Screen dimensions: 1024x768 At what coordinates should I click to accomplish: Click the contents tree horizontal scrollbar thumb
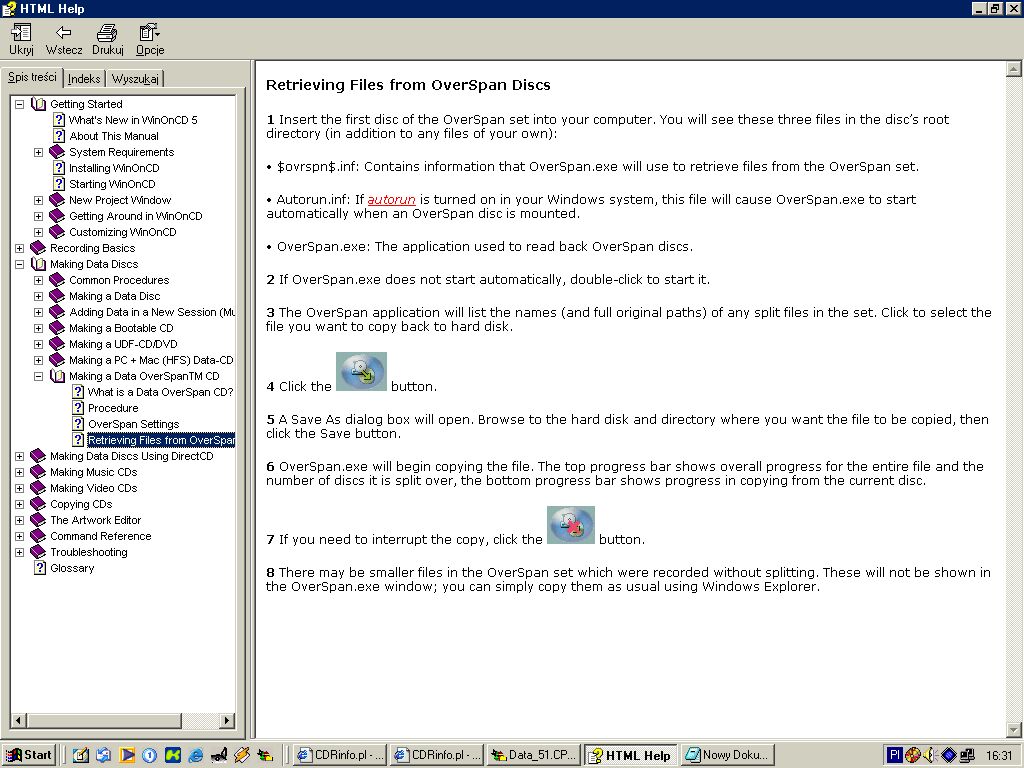[104, 720]
